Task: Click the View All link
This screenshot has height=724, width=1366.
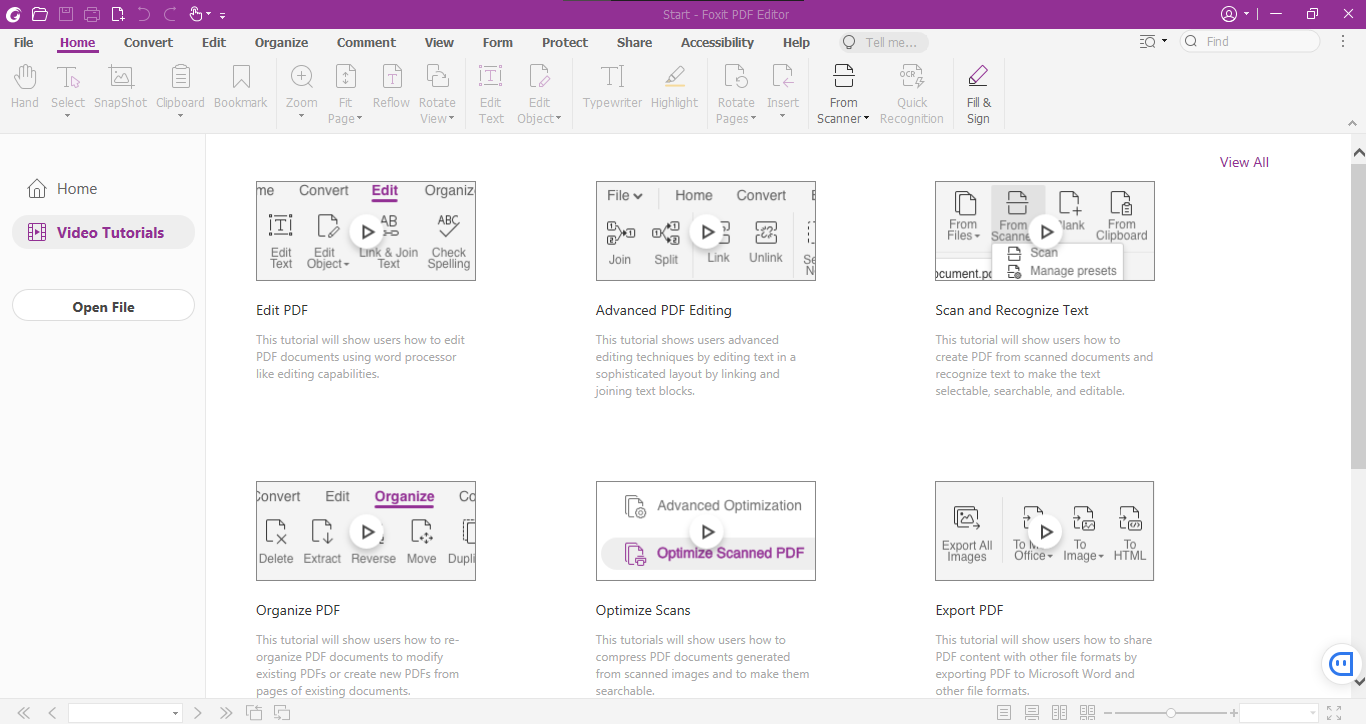Action: click(1244, 163)
